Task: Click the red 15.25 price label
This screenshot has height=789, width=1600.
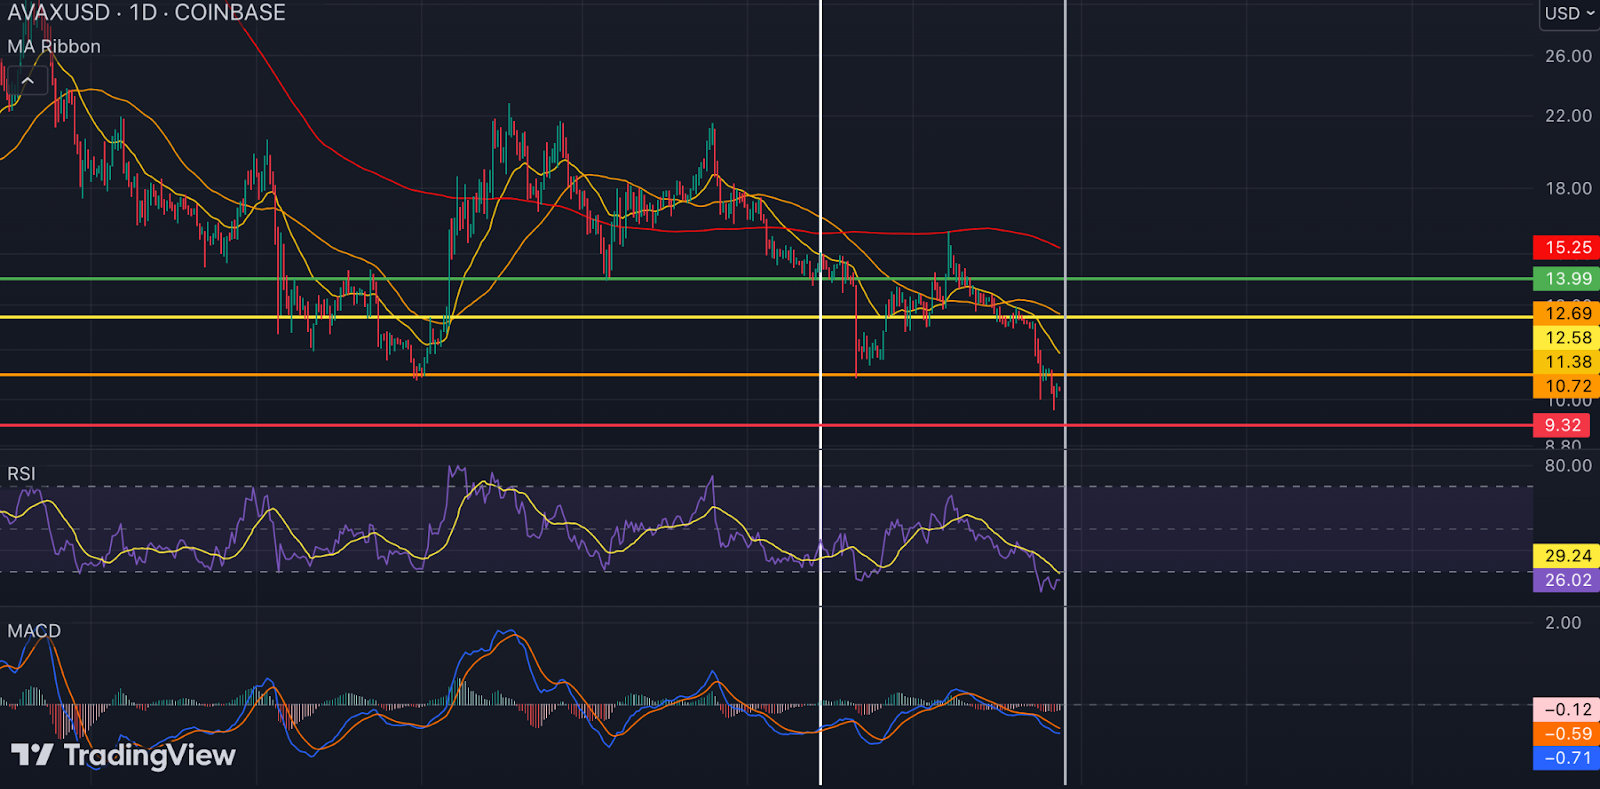Action: pyautogui.click(x=1566, y=247)
